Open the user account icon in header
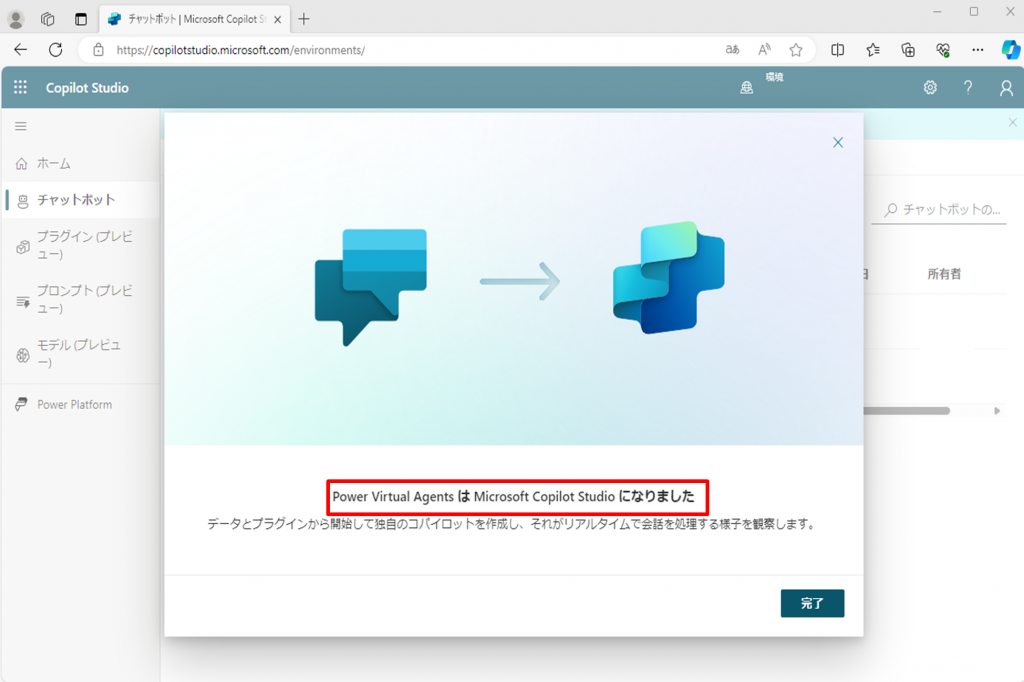1024x682 pixels. 1006,88
